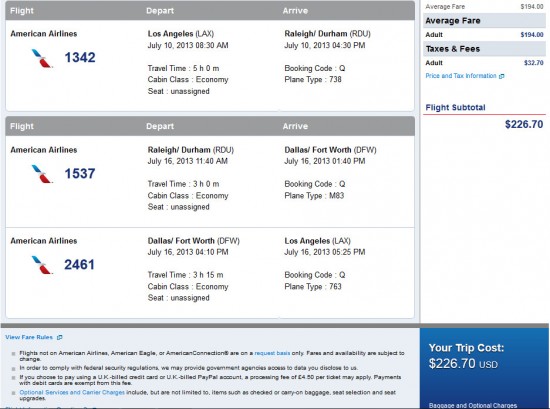
Task: Click Baggage and Optional Charges link
Action: coord(472,405)
